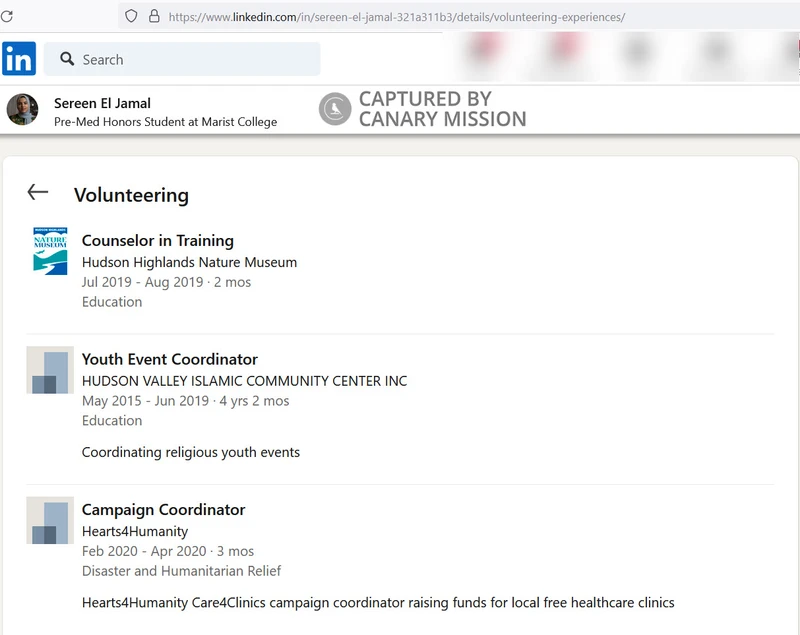Click the padlock site security icon
This screenshot has height=635, width=800.
click(154, 16)
